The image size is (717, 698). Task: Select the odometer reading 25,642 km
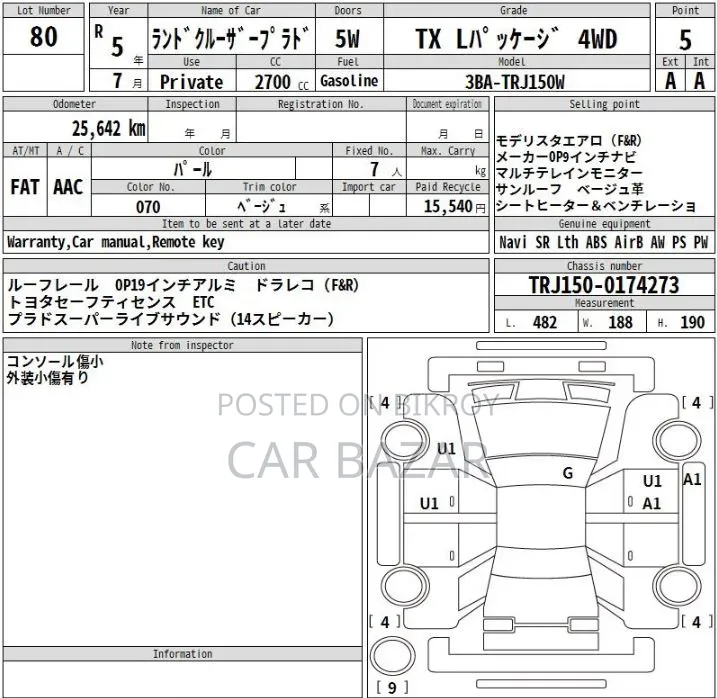[x=108, y=129]
